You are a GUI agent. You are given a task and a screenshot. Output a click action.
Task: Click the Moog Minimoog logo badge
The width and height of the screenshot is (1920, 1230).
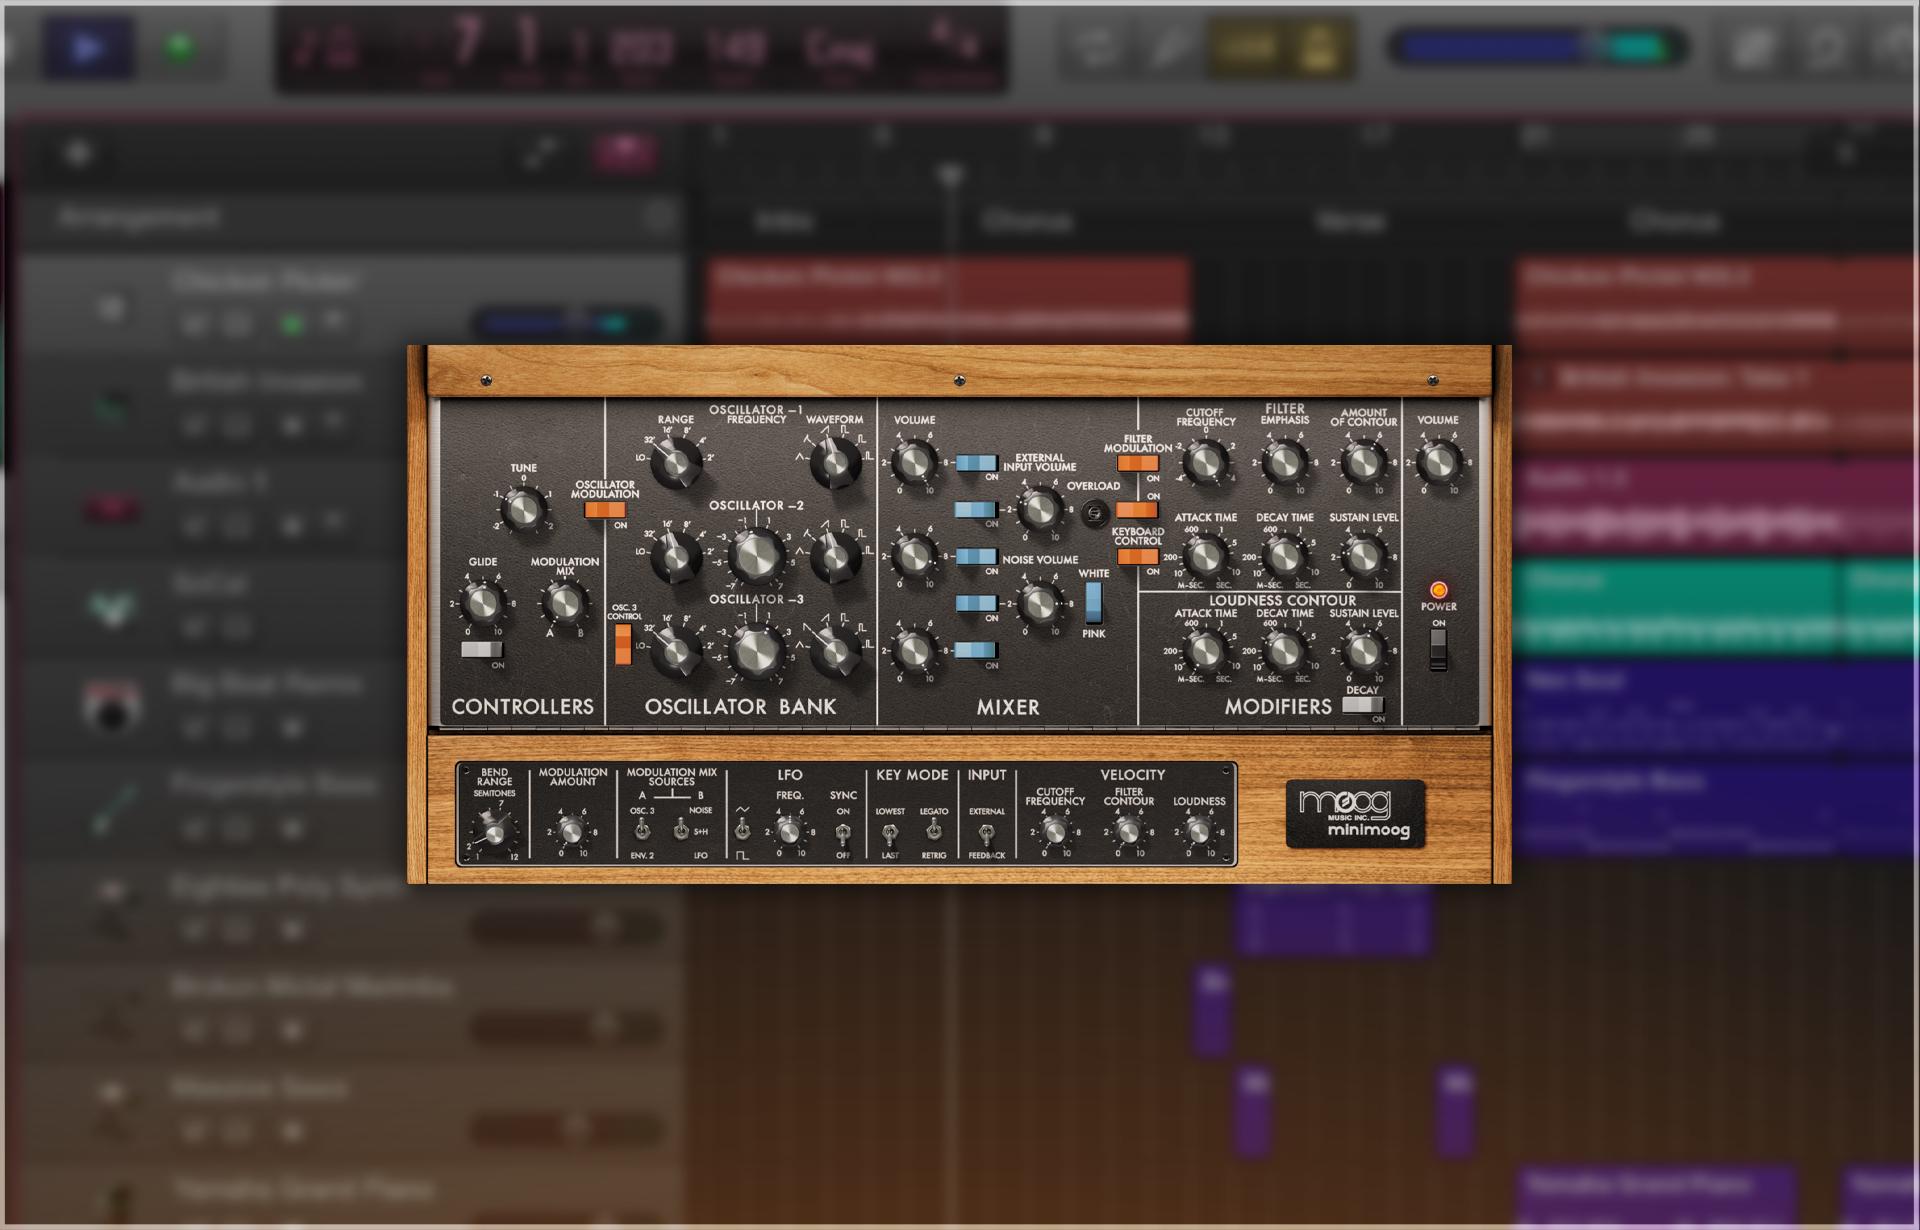1355,814
